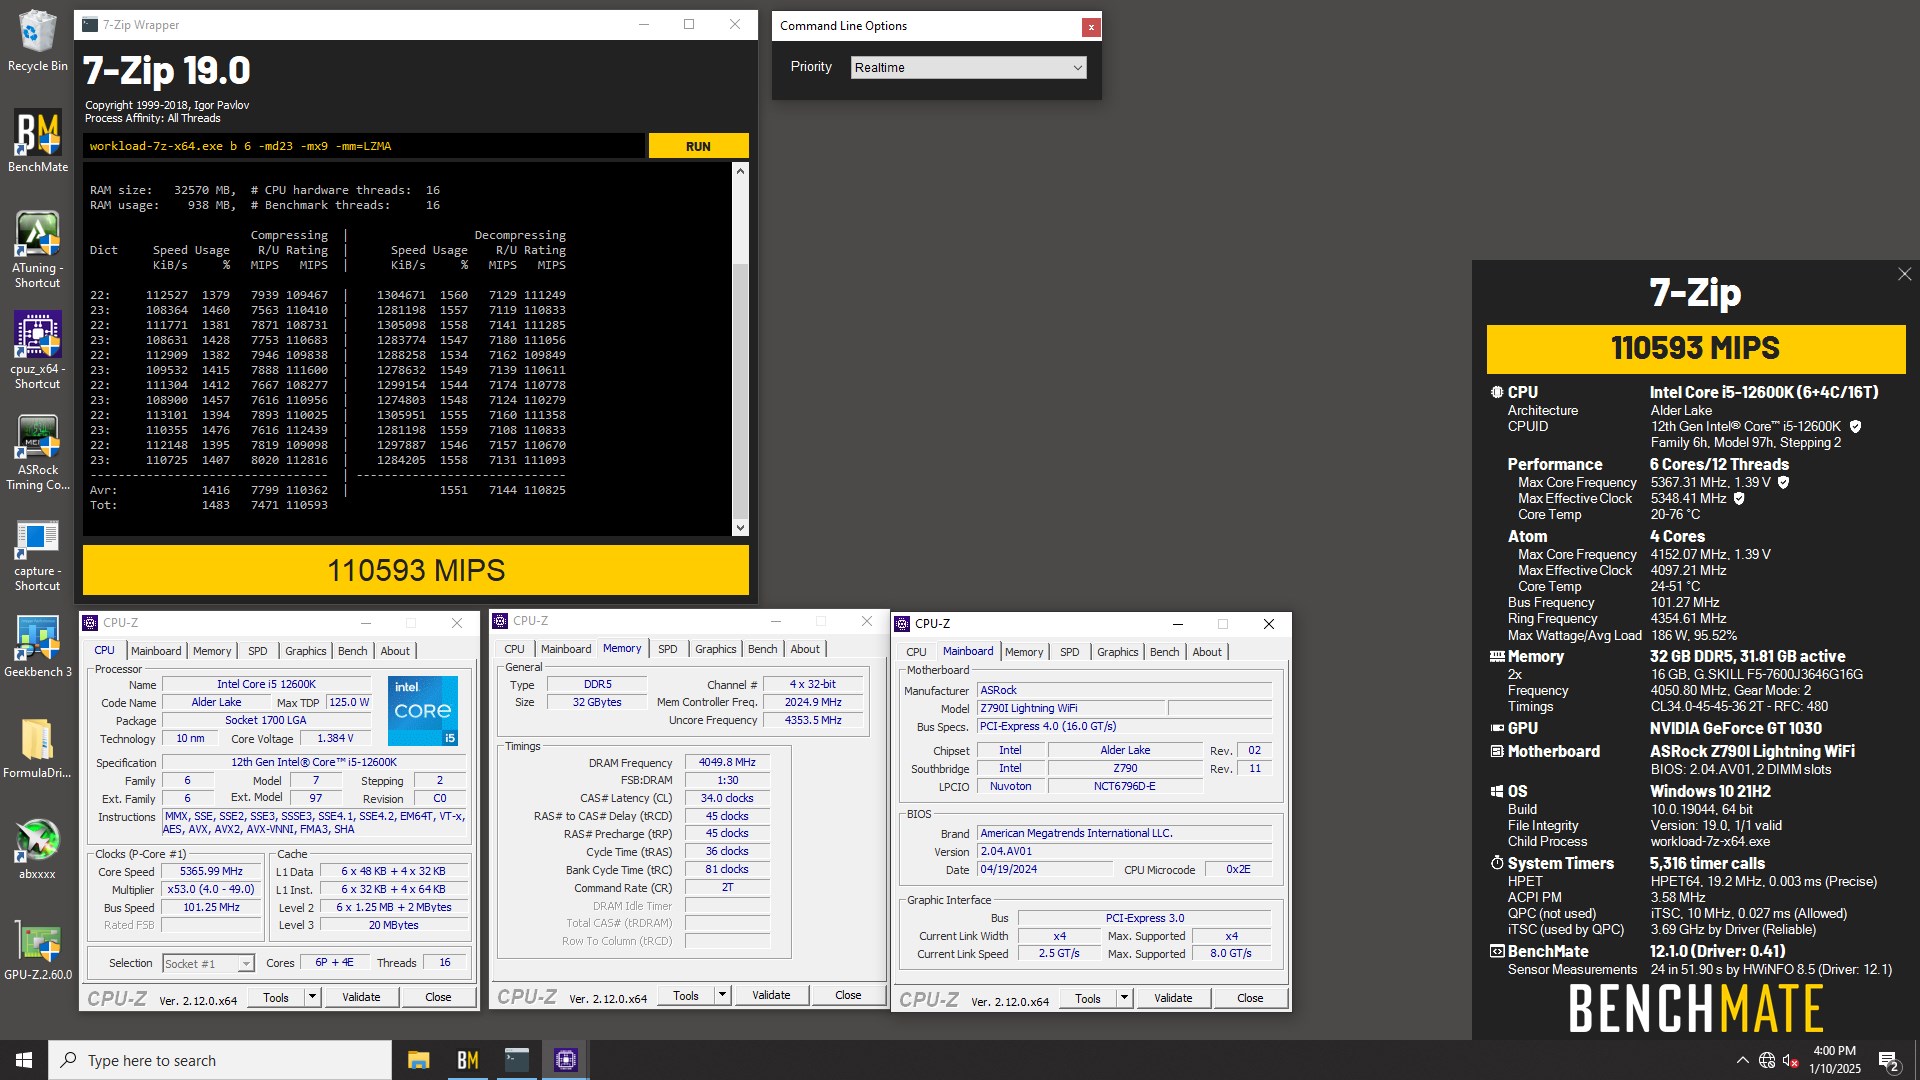Screen dimensions: 1920x1080
Task: Open the network tray icon
Action: (1767, 1060)
